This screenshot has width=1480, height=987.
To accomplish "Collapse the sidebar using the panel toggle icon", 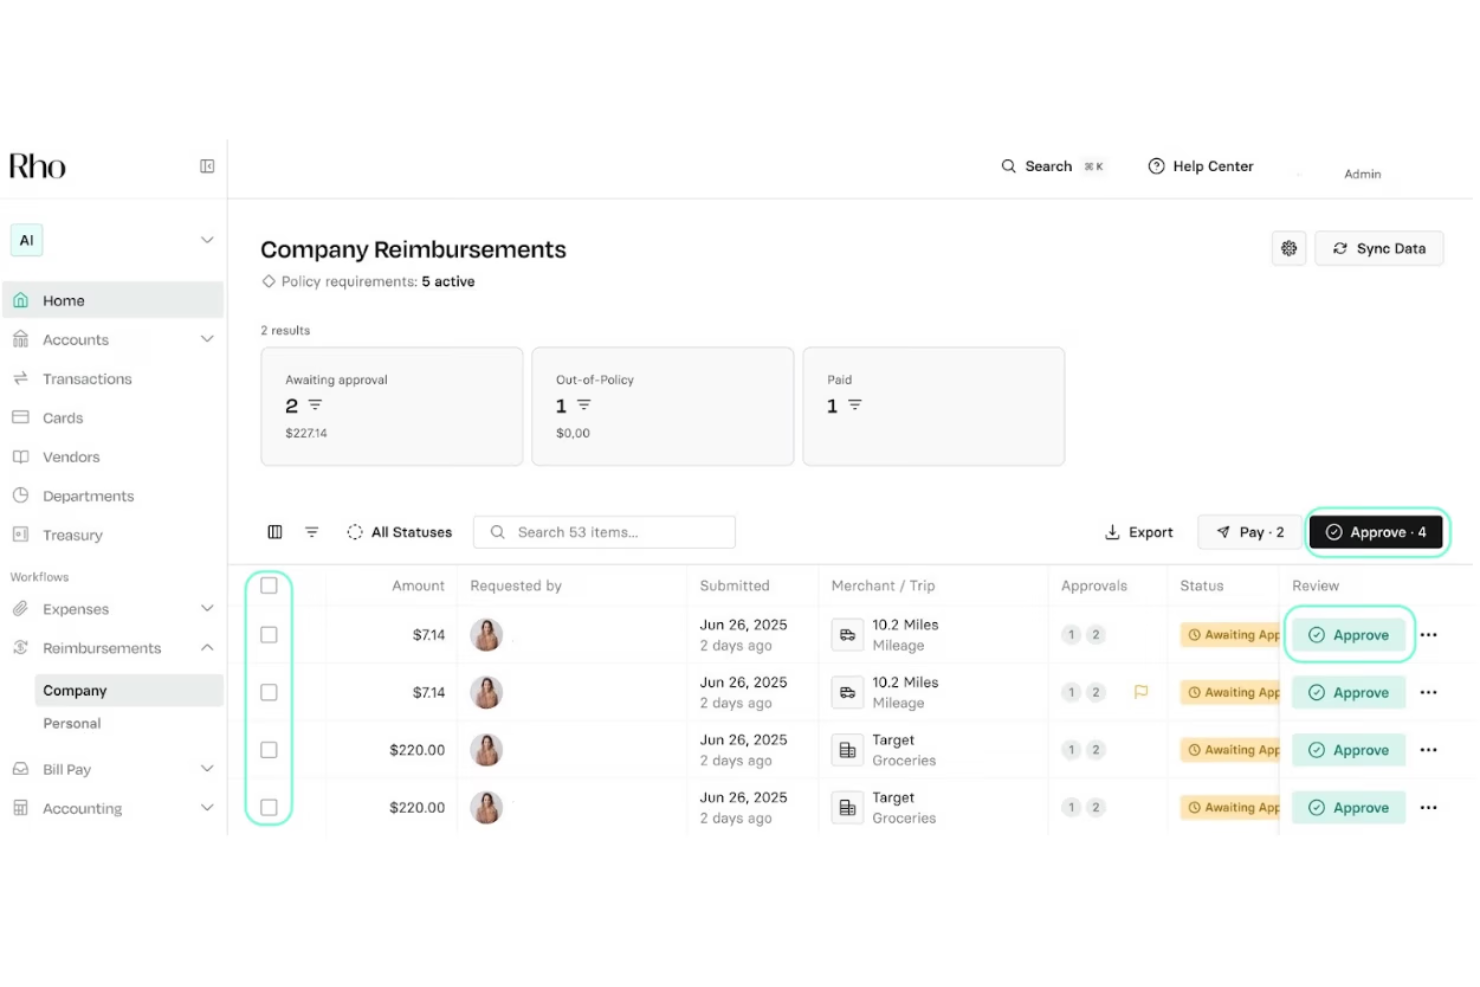I will (207, 166).
